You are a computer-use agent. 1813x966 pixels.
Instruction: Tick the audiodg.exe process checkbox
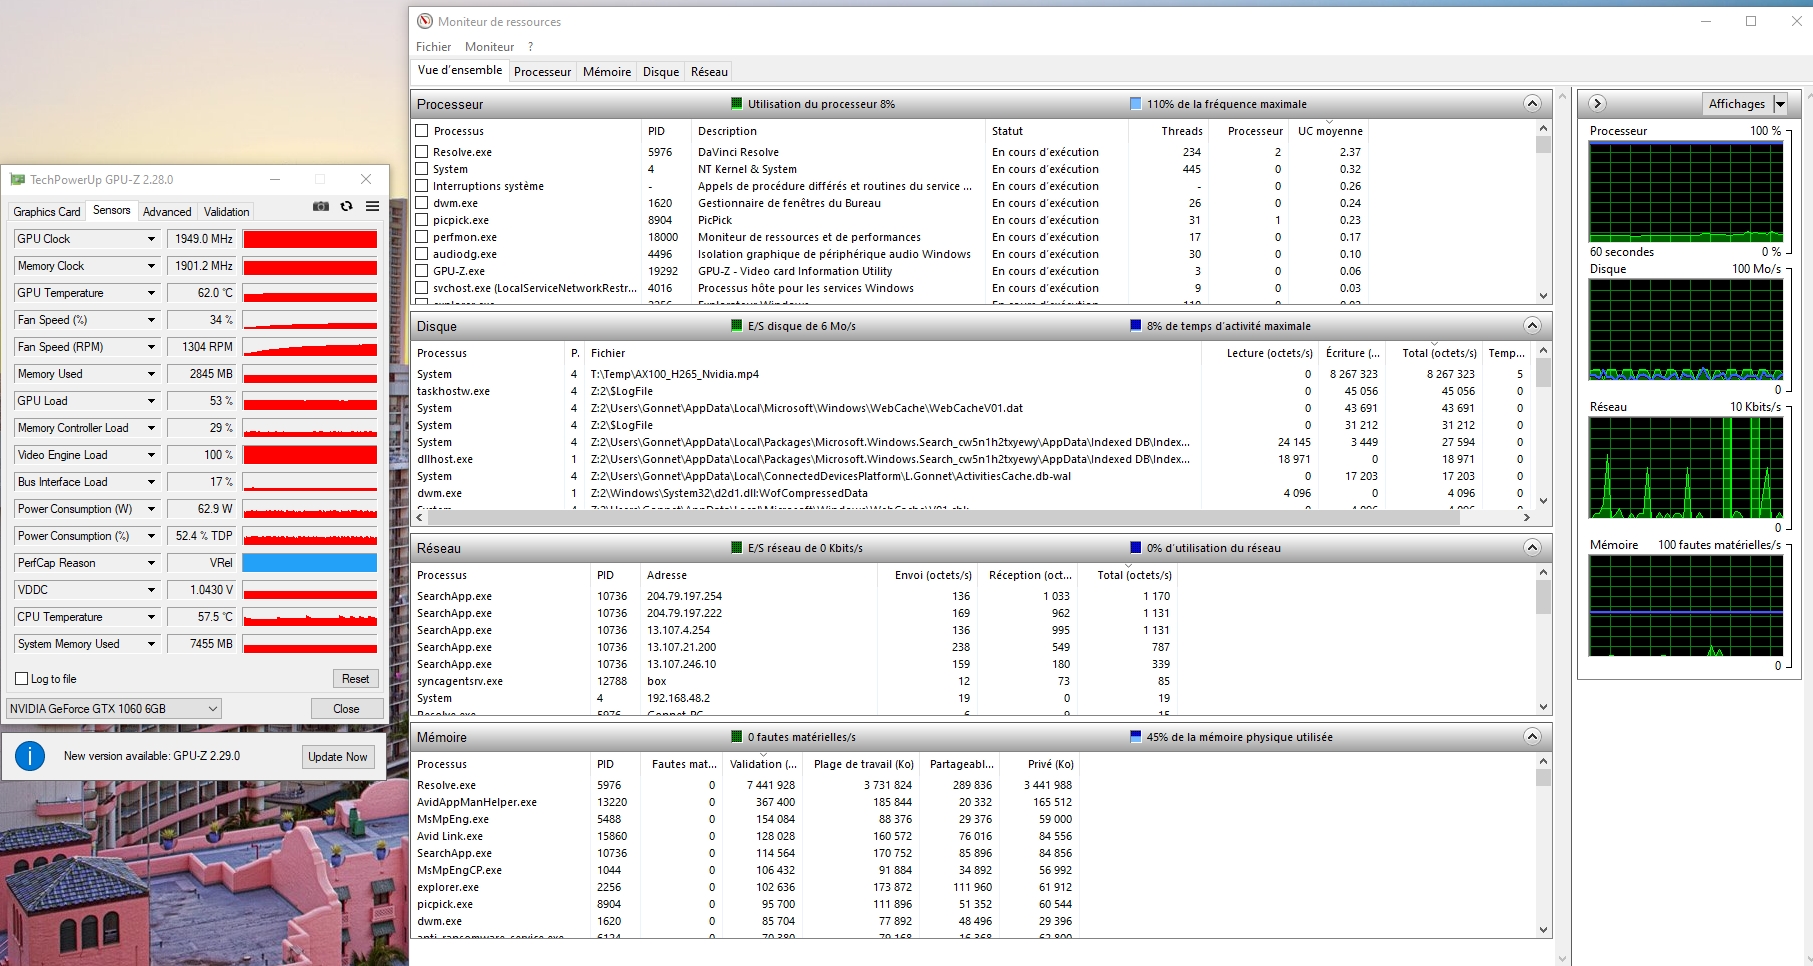422,254
